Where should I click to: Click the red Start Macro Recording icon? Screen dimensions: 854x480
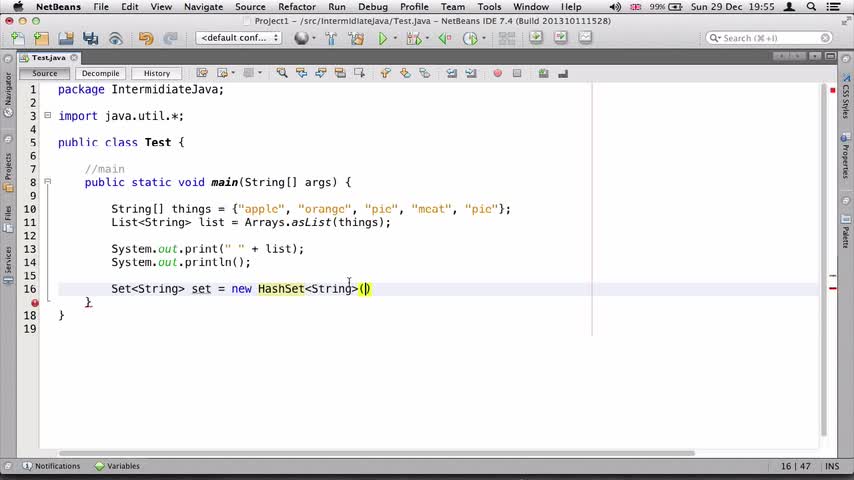(x=497, y=73)
